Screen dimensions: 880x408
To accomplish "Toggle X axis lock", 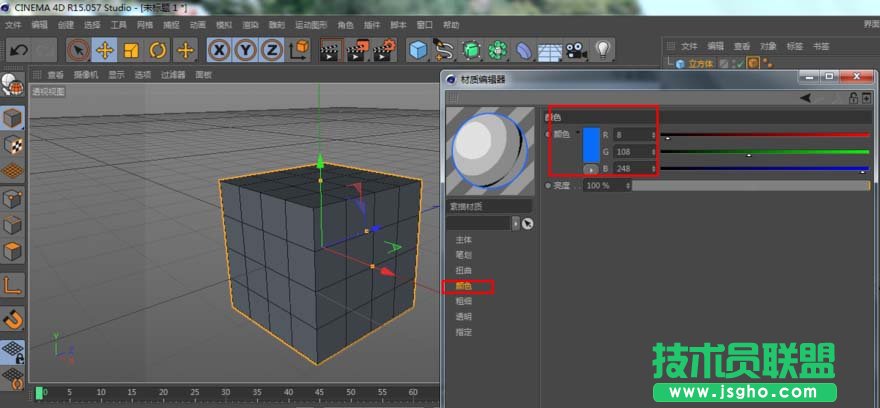I will [218, 50].
